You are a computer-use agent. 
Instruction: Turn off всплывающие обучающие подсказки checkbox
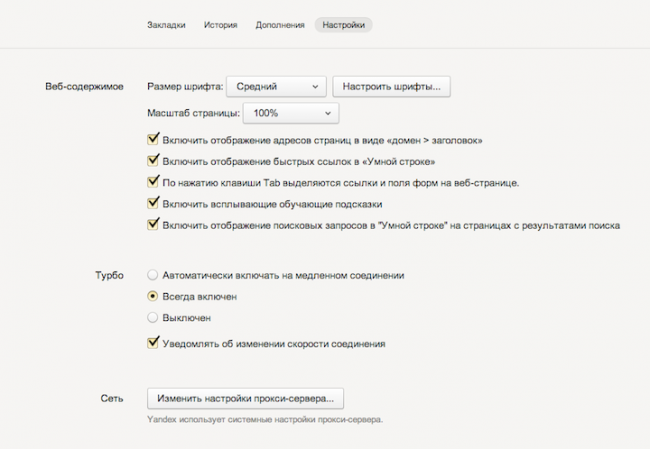click(x=153, y=204)
